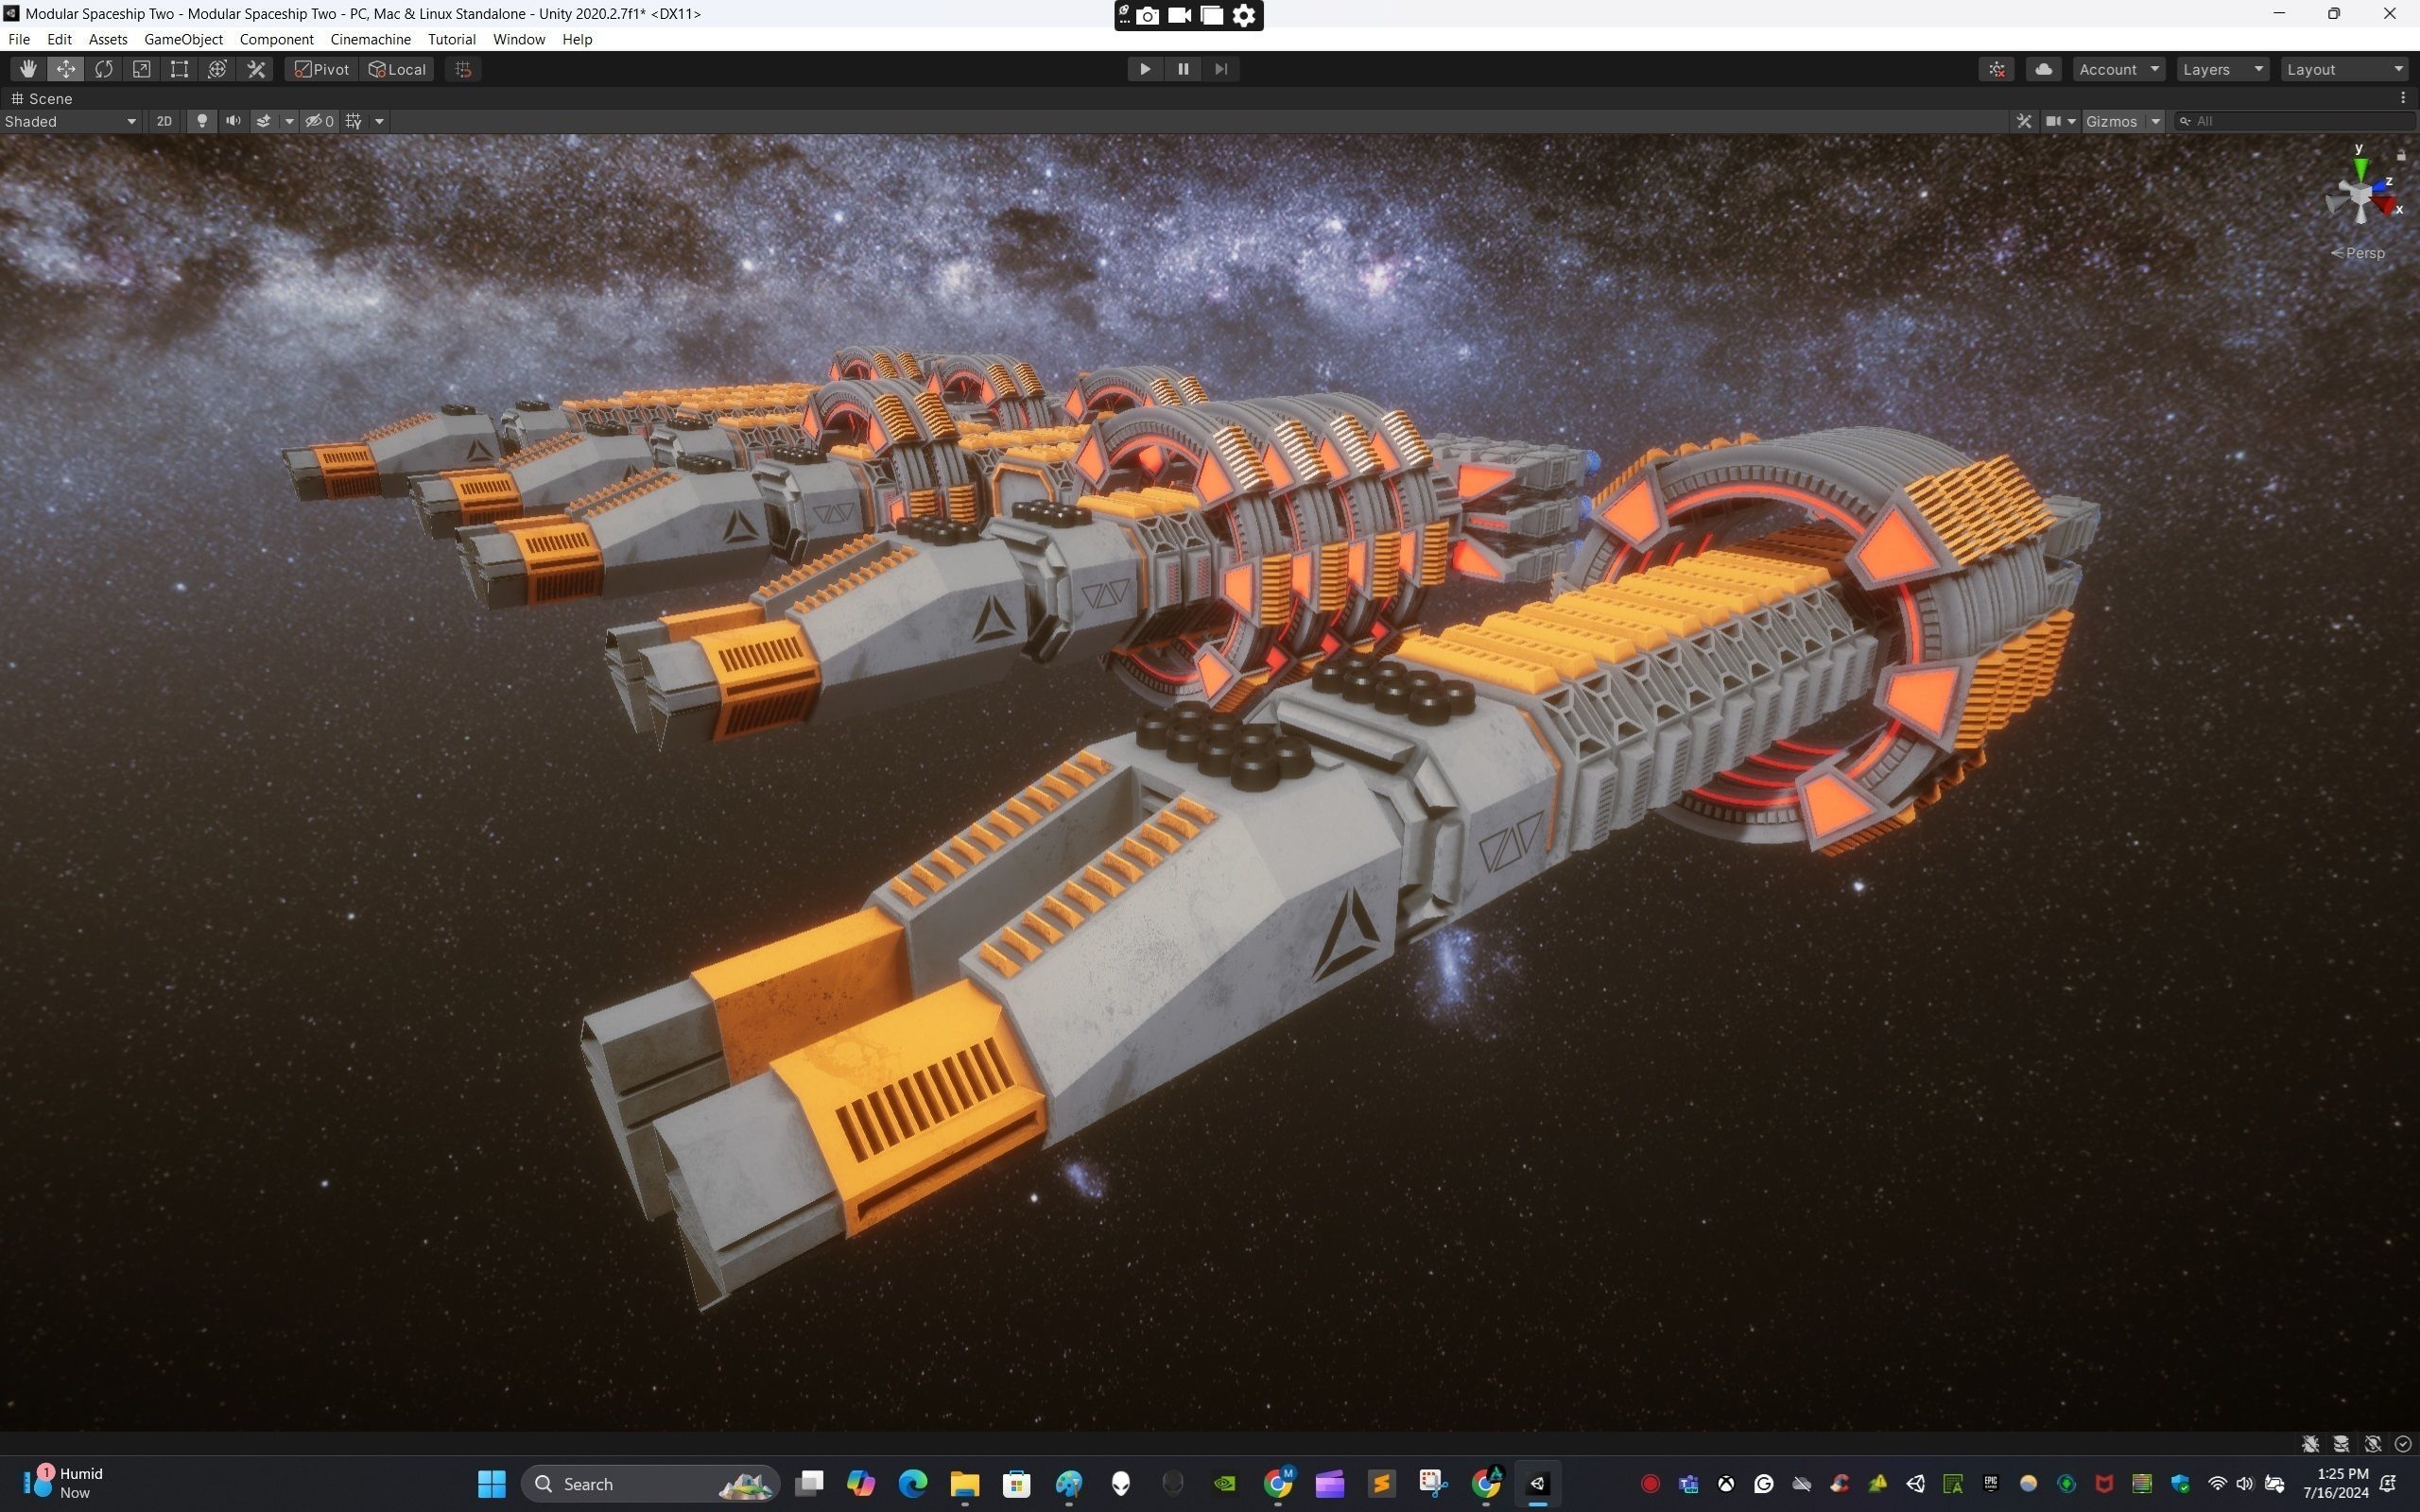Toggle Gizmos button
The width and height of the screenshot is (2420, 1512).
(2112, 121)
